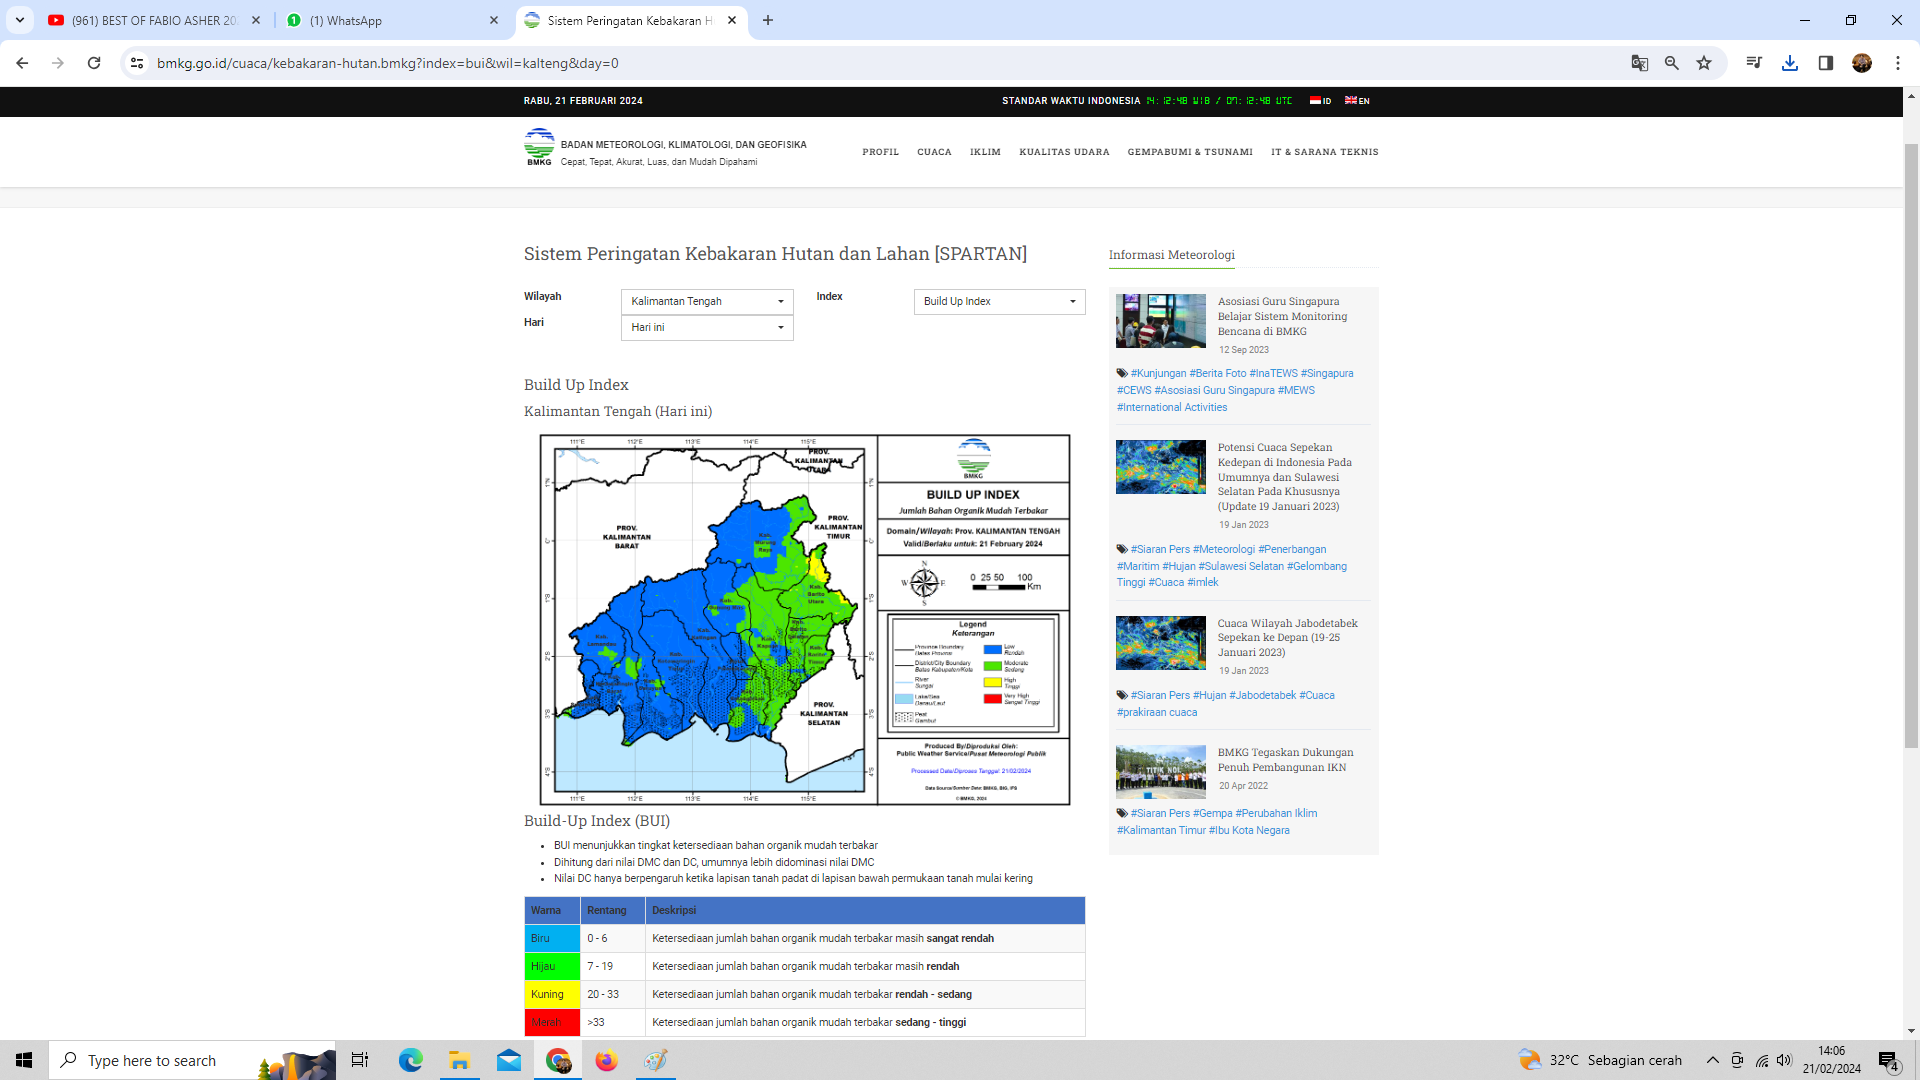Open the notification center icon
Viewport: 1920px width, 1080px height.
point(1889,1060)
